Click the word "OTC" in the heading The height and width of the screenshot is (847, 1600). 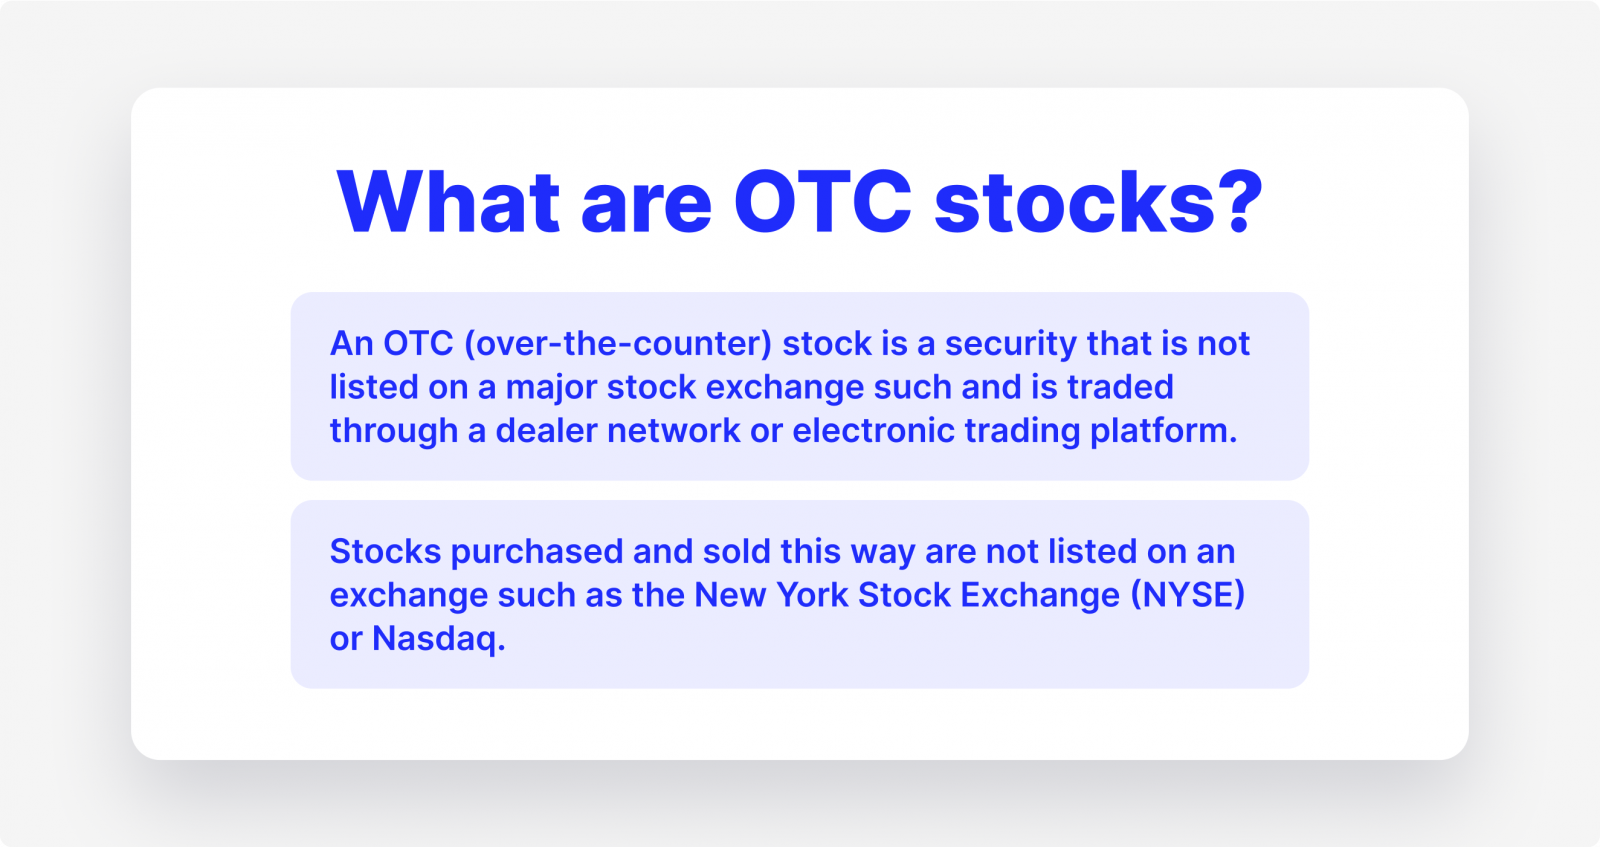pyautogui.click(x=823, y=202)
